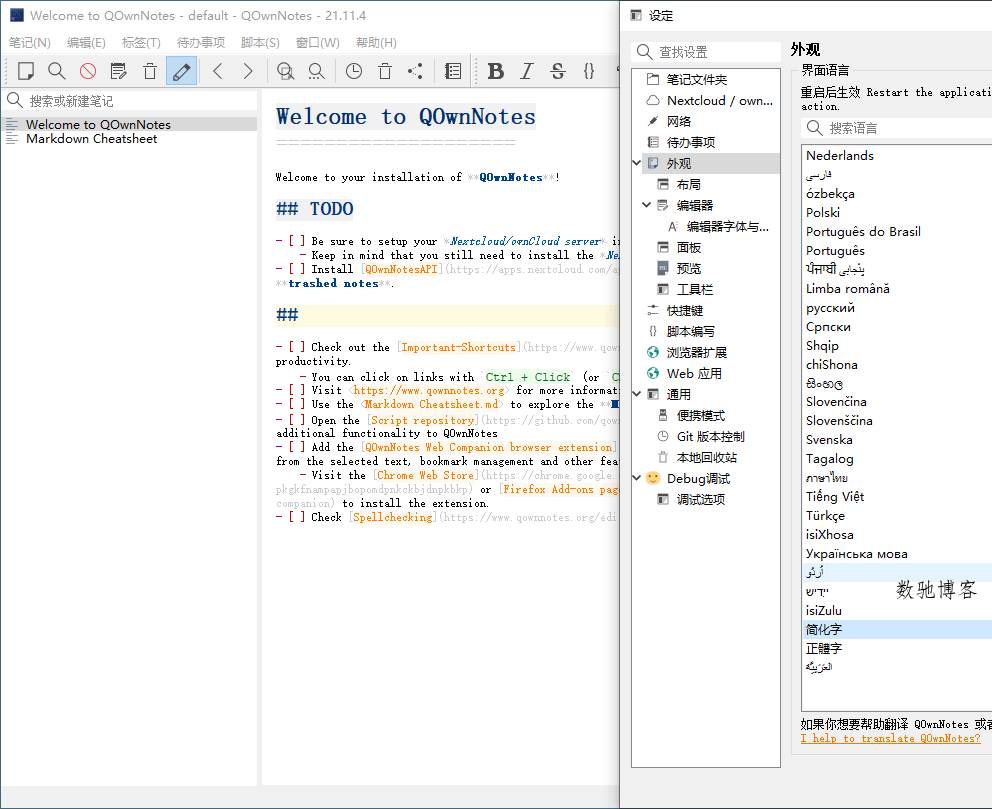The width and height of the screenshot is (992, 809).
Task: Select the Welcome to QOwnNotes note
Action: coord(130,124)
